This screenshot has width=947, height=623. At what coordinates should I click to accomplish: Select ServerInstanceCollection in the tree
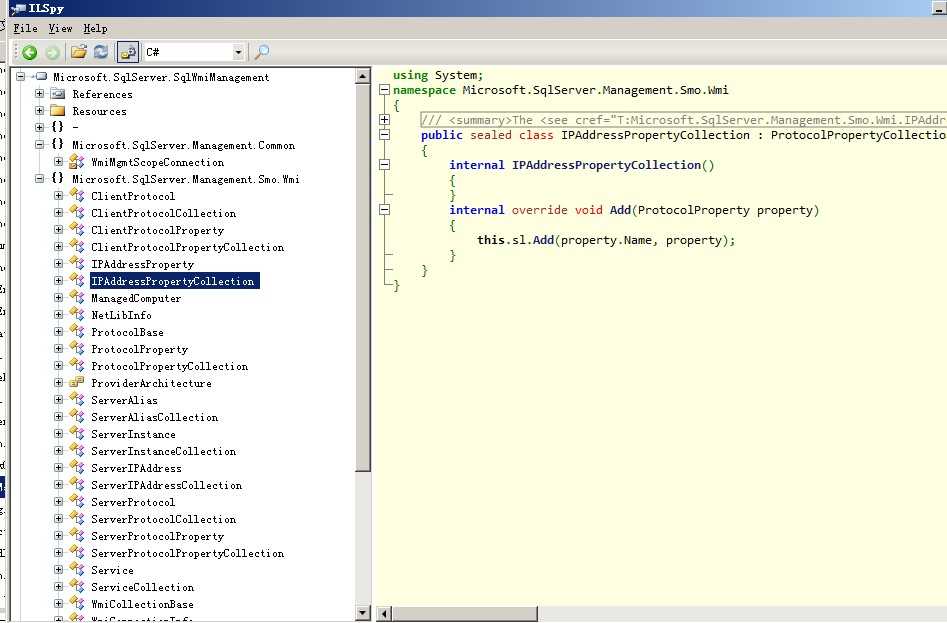[164, 451]
